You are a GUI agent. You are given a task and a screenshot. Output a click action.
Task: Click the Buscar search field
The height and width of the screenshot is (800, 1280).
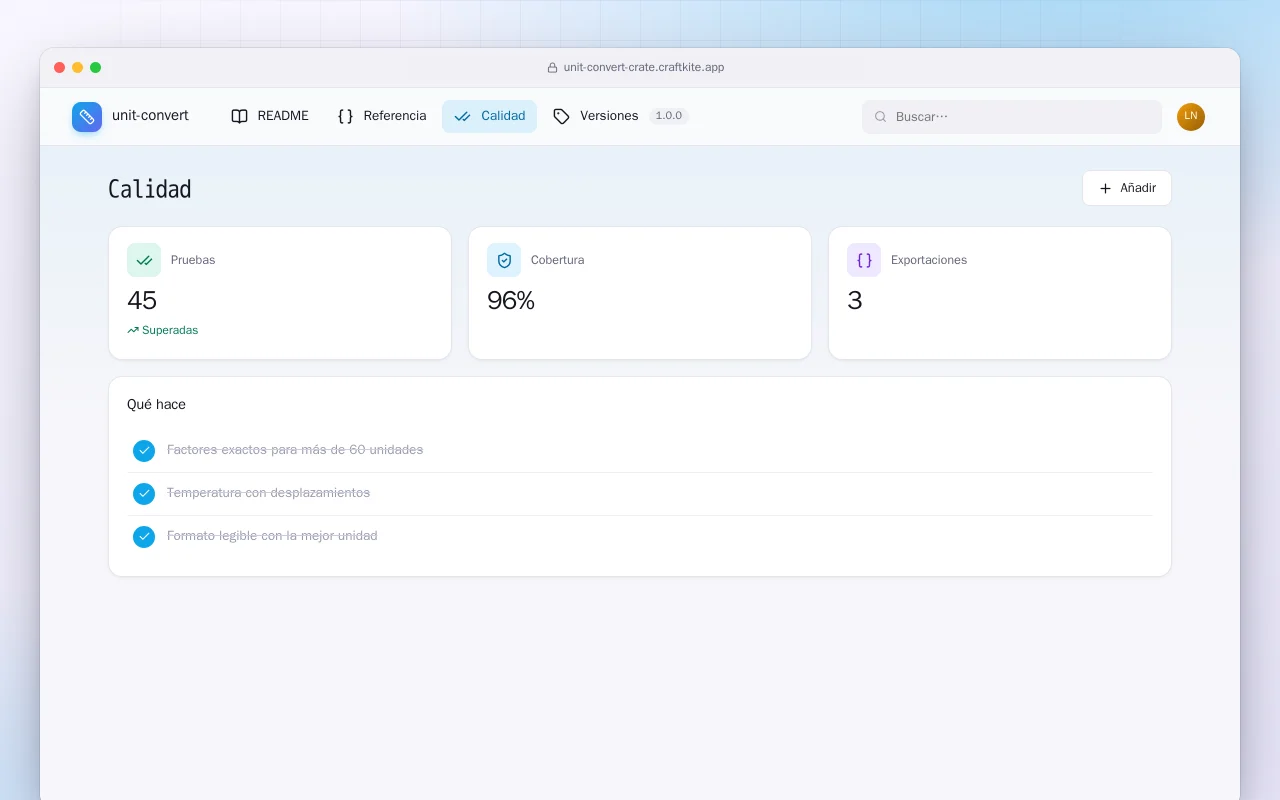[1012, 117]
